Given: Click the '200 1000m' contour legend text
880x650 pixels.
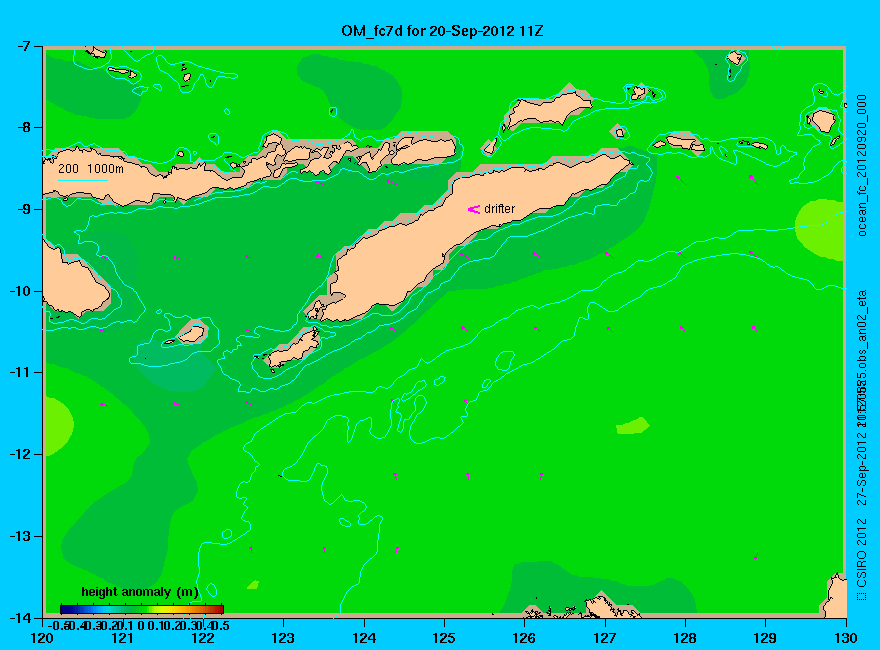Looking at the screenshot, I should point(91,168).
